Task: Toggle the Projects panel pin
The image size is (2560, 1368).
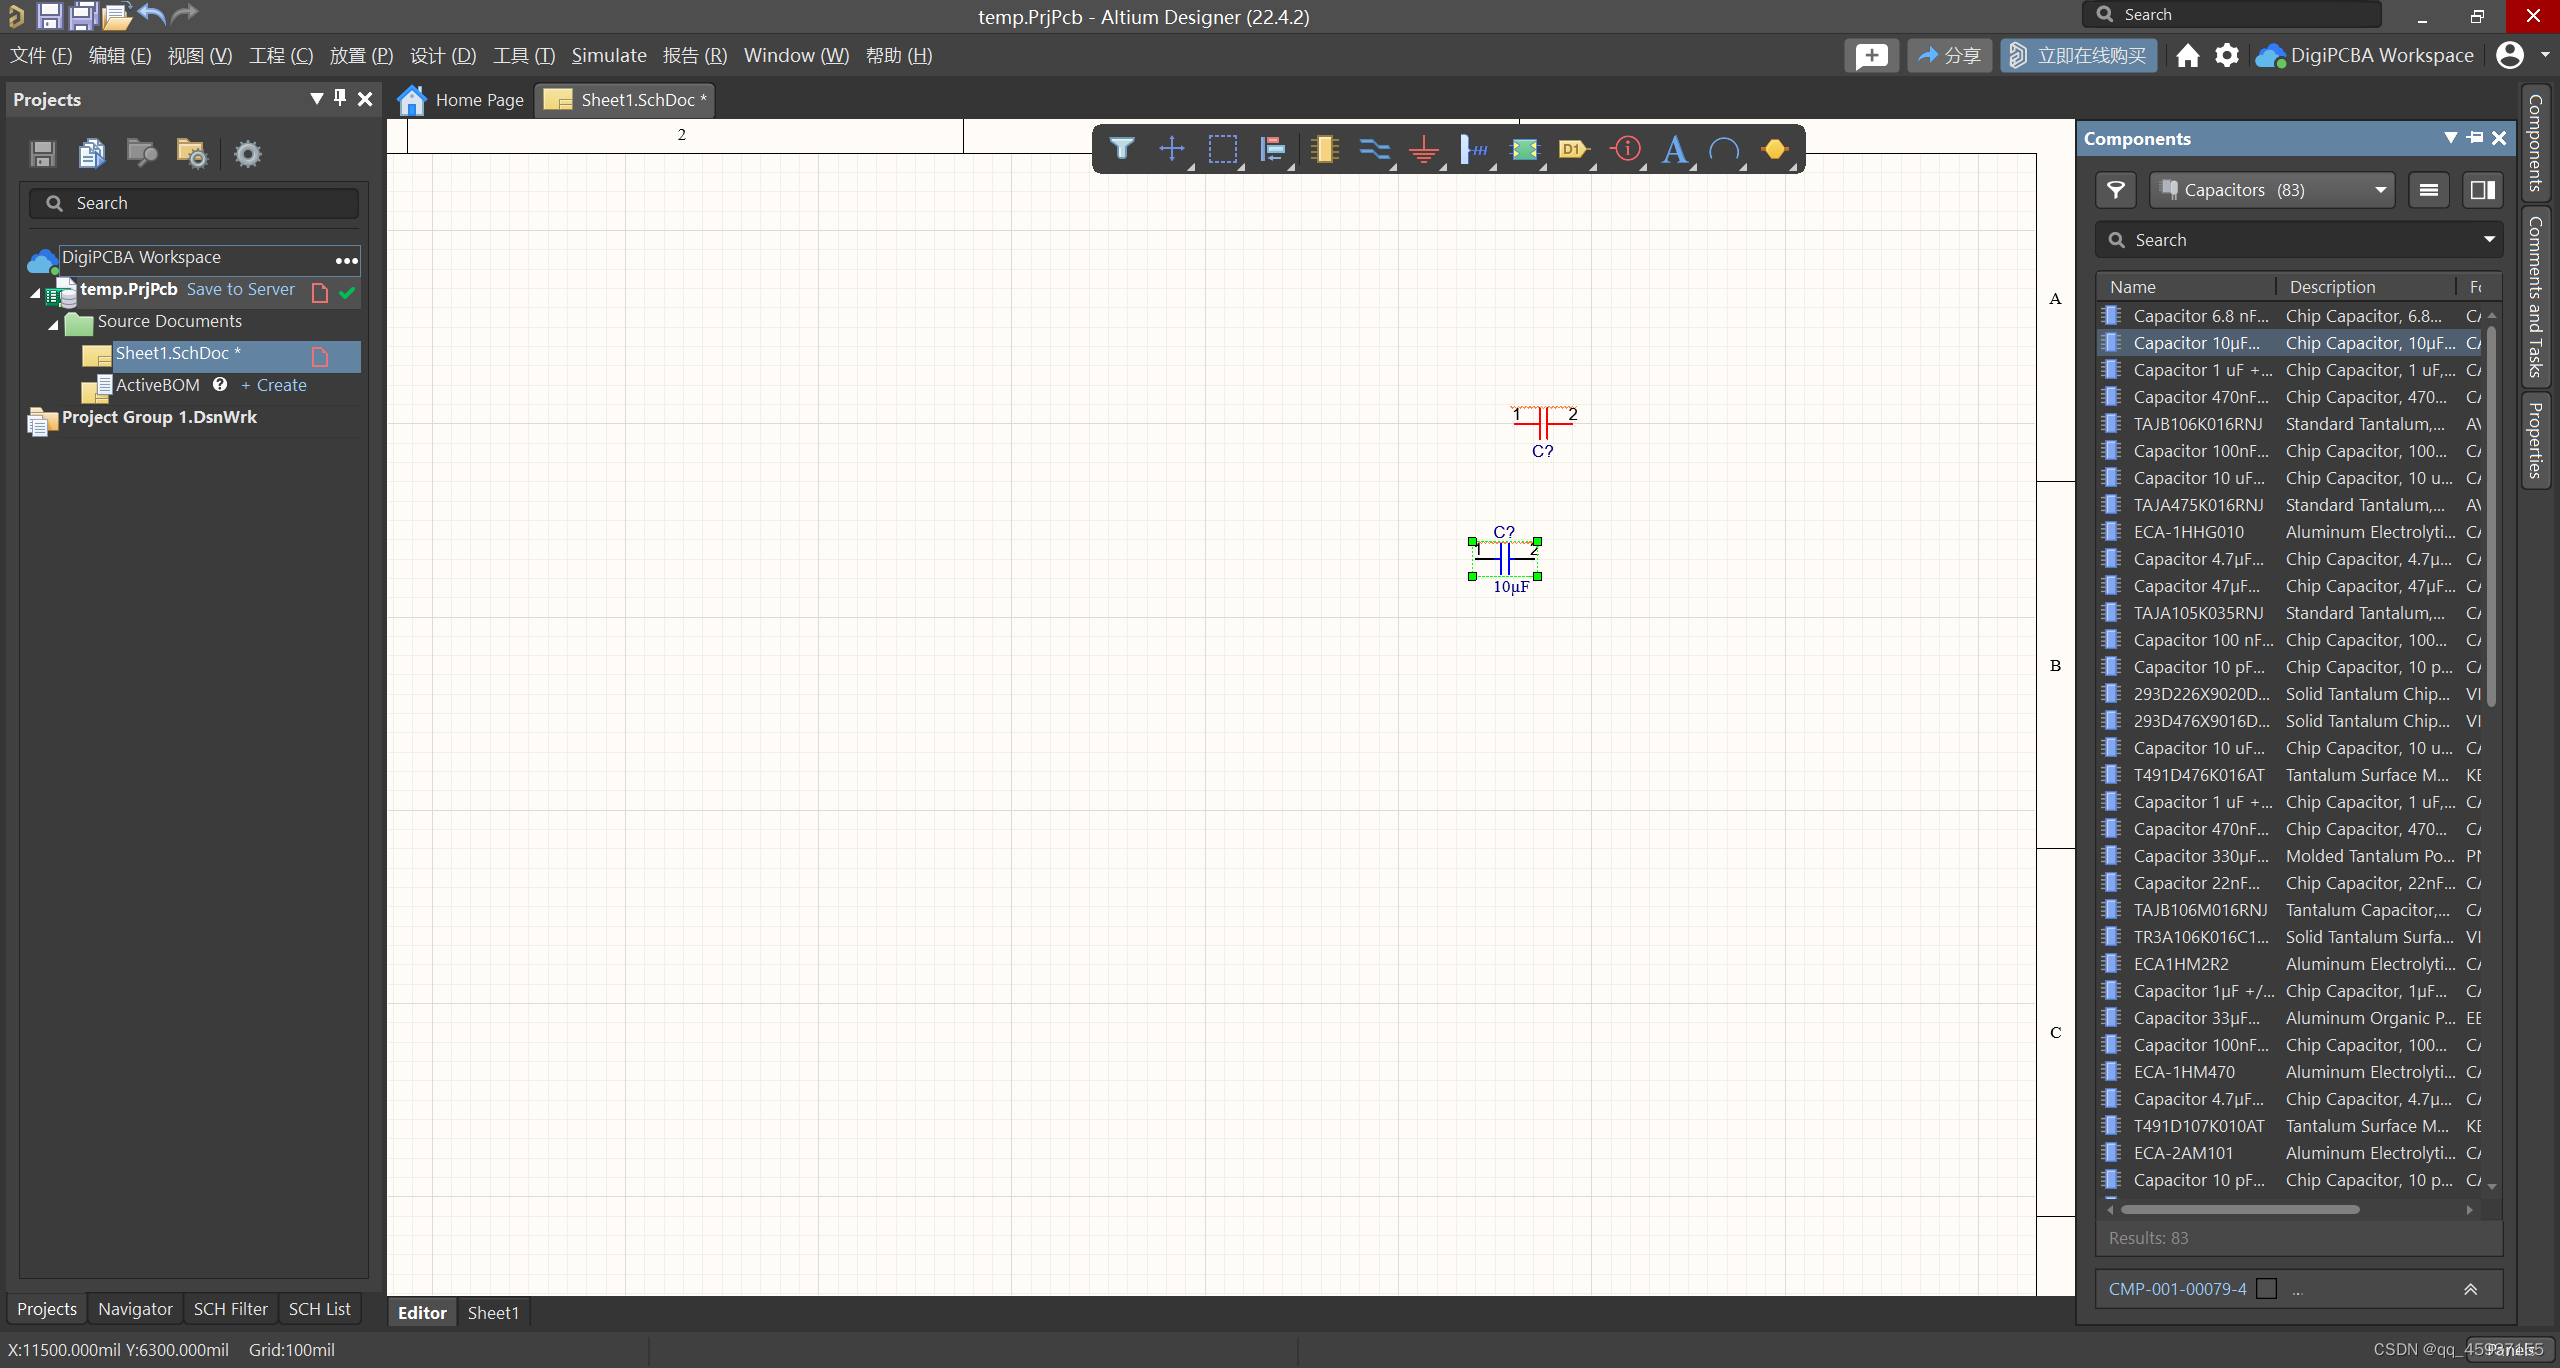Action: (340, 98)
